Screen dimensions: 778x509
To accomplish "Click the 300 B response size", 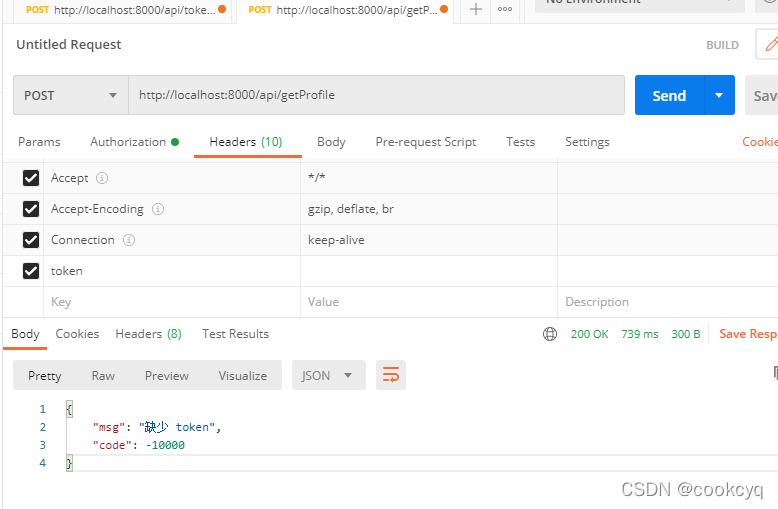I will tap(686, 334).
